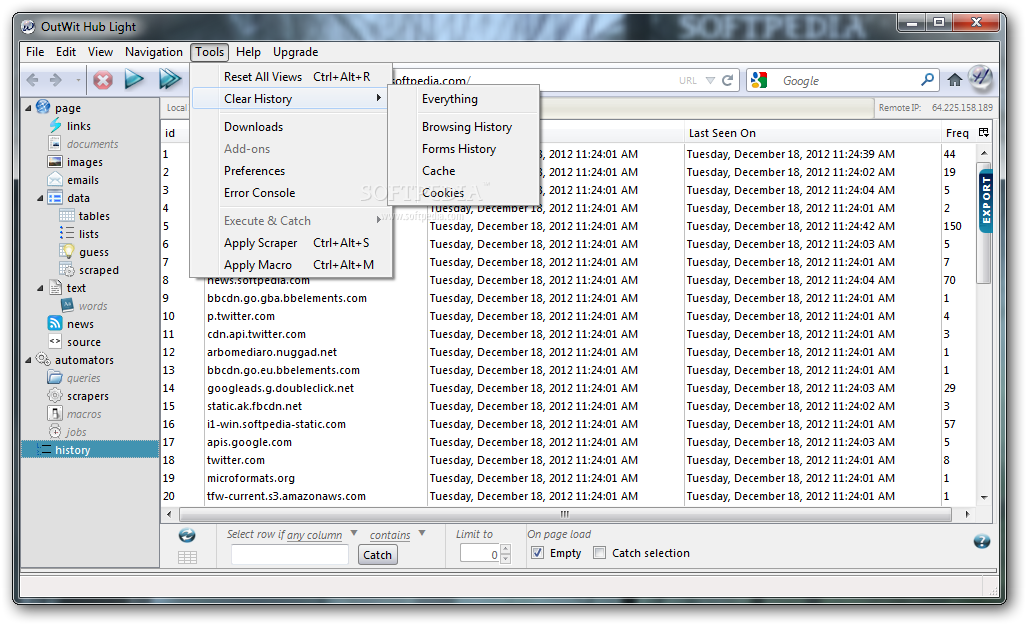The image size is (1027, 625).
Task: Click the reload icon in URL bar
Action: 727,81
